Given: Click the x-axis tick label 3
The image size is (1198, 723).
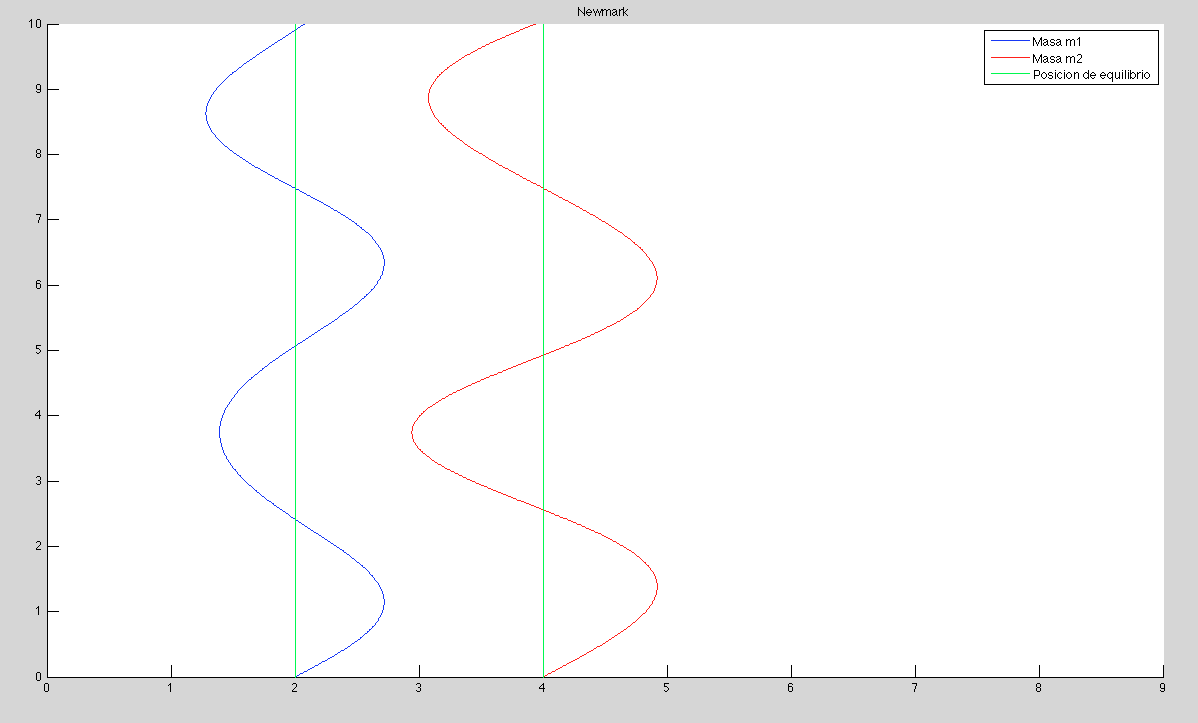Looking at the screenshot, I should tap(419, 689).
